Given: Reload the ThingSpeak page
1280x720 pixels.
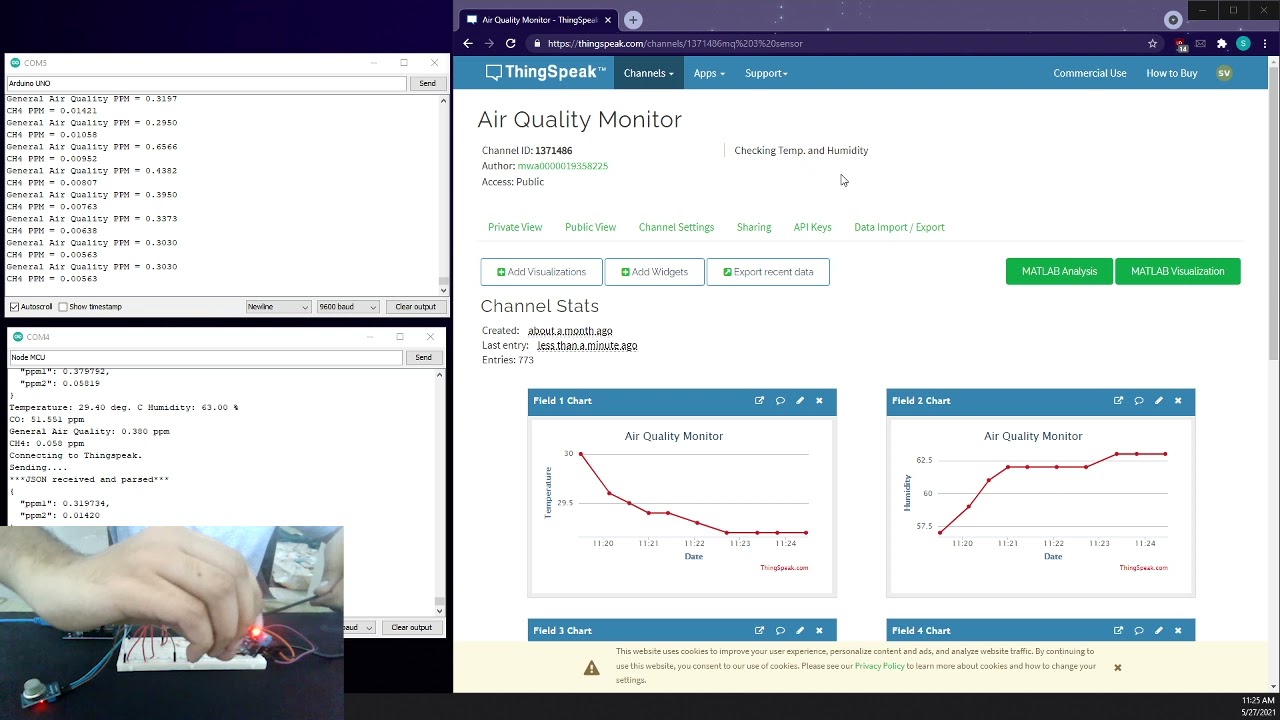Looking at the screenshot, I should coord(511,44).
